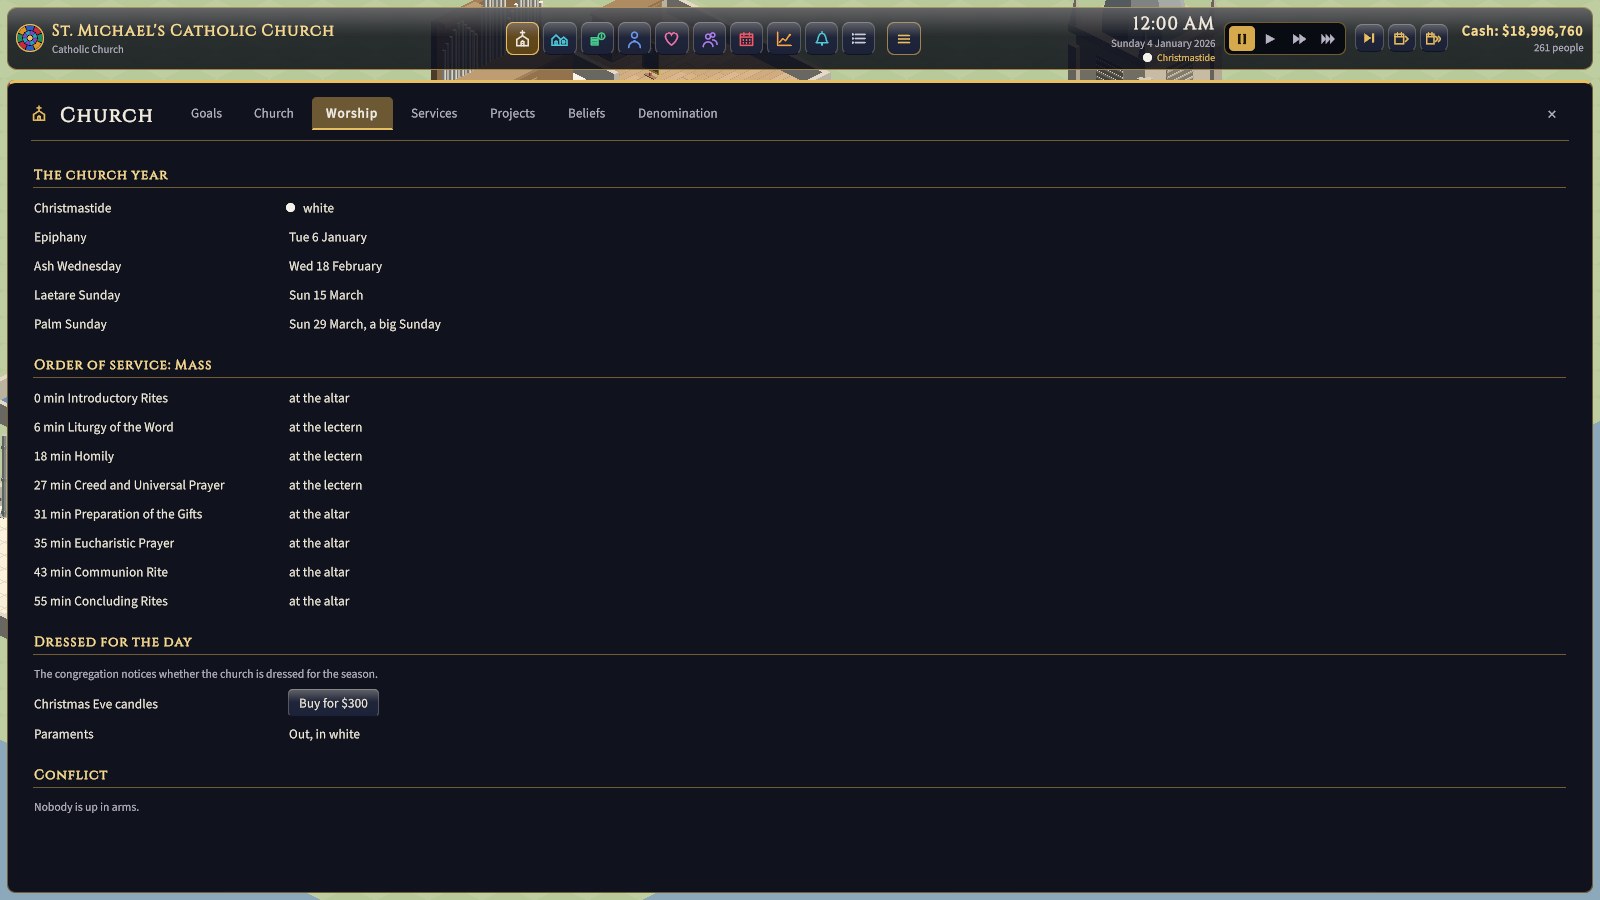
Task: Open the purple group of people icon
Action: (x=709, y=39)
